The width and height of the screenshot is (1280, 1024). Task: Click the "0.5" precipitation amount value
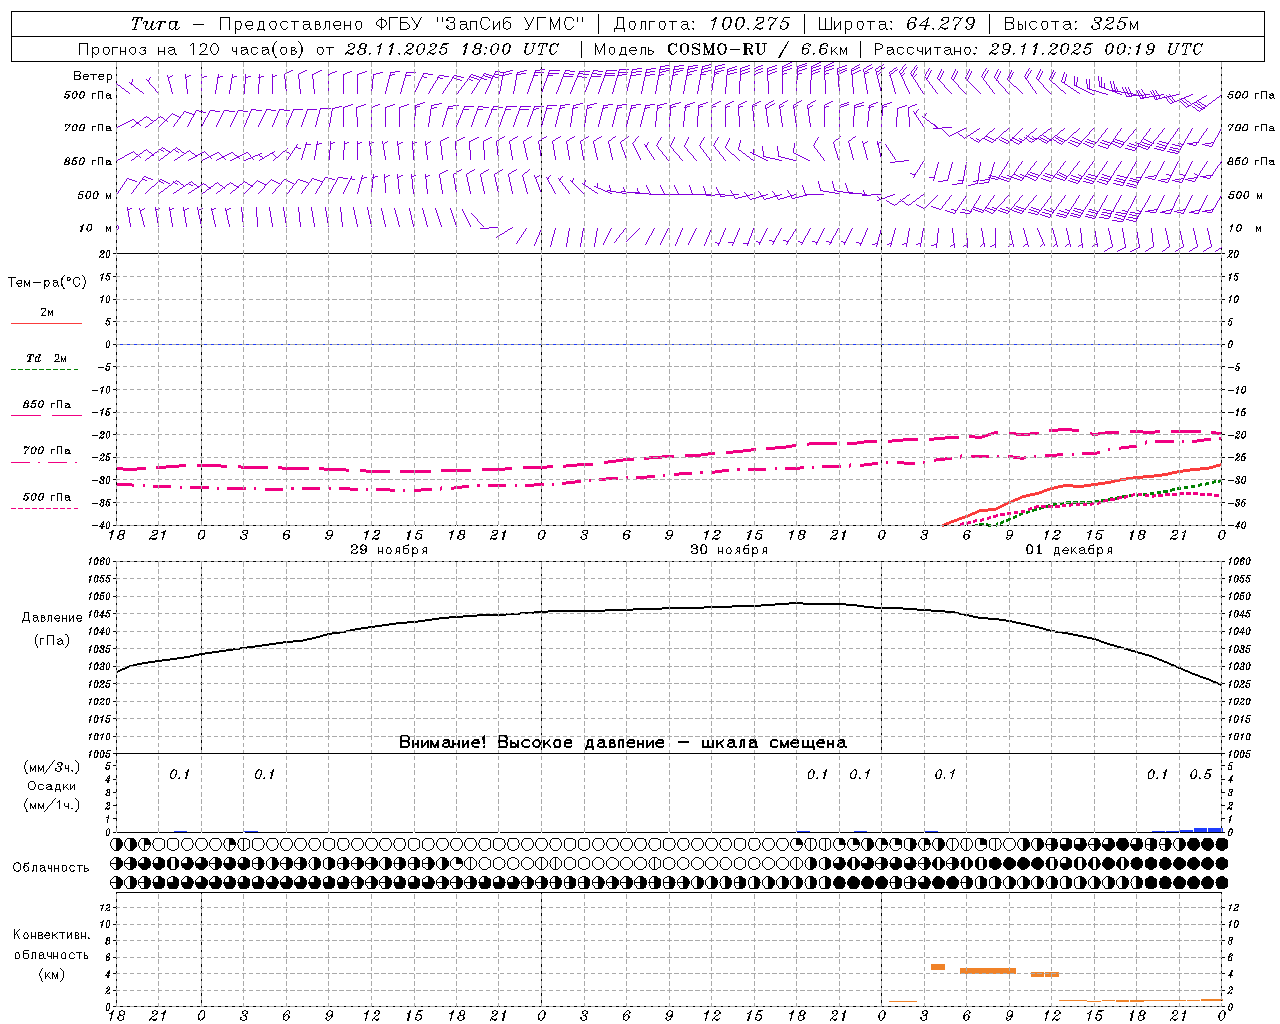tap(1200, 775)
